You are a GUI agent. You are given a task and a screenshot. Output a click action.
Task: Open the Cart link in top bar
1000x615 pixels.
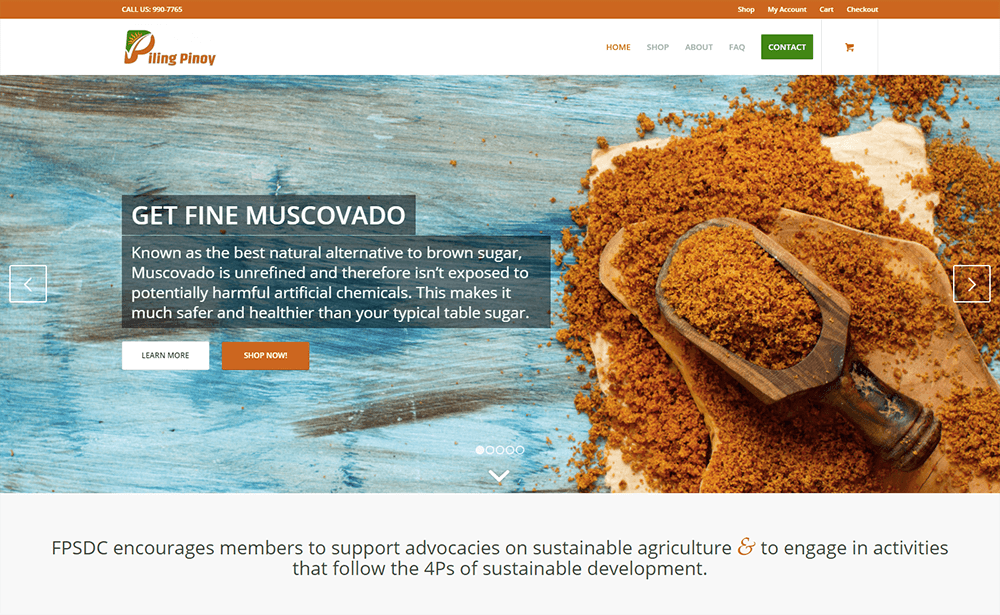827,10
